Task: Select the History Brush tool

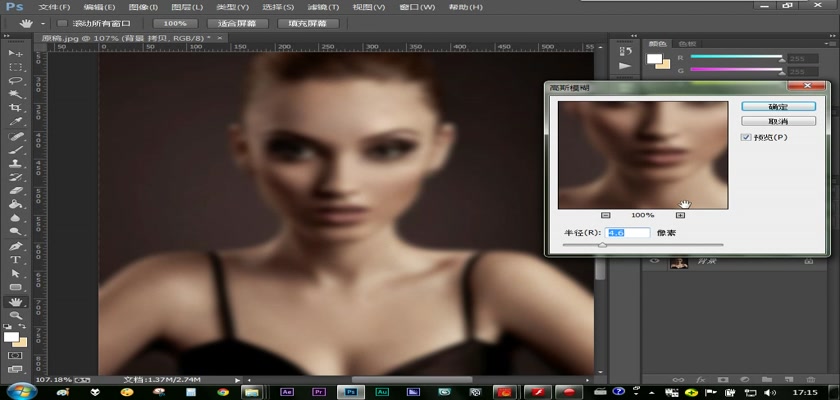Action: (16, 177)
